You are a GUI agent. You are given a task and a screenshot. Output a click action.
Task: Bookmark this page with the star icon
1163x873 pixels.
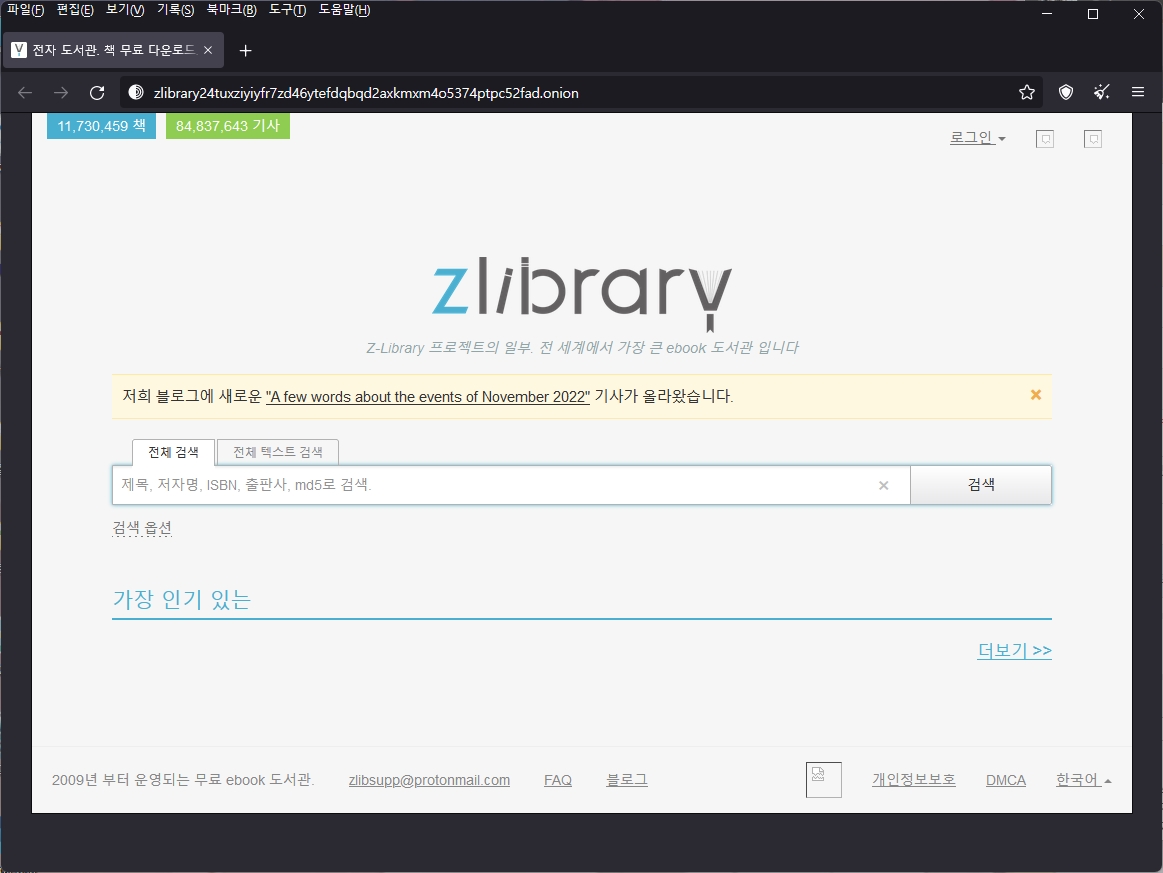click(1027, 92)
